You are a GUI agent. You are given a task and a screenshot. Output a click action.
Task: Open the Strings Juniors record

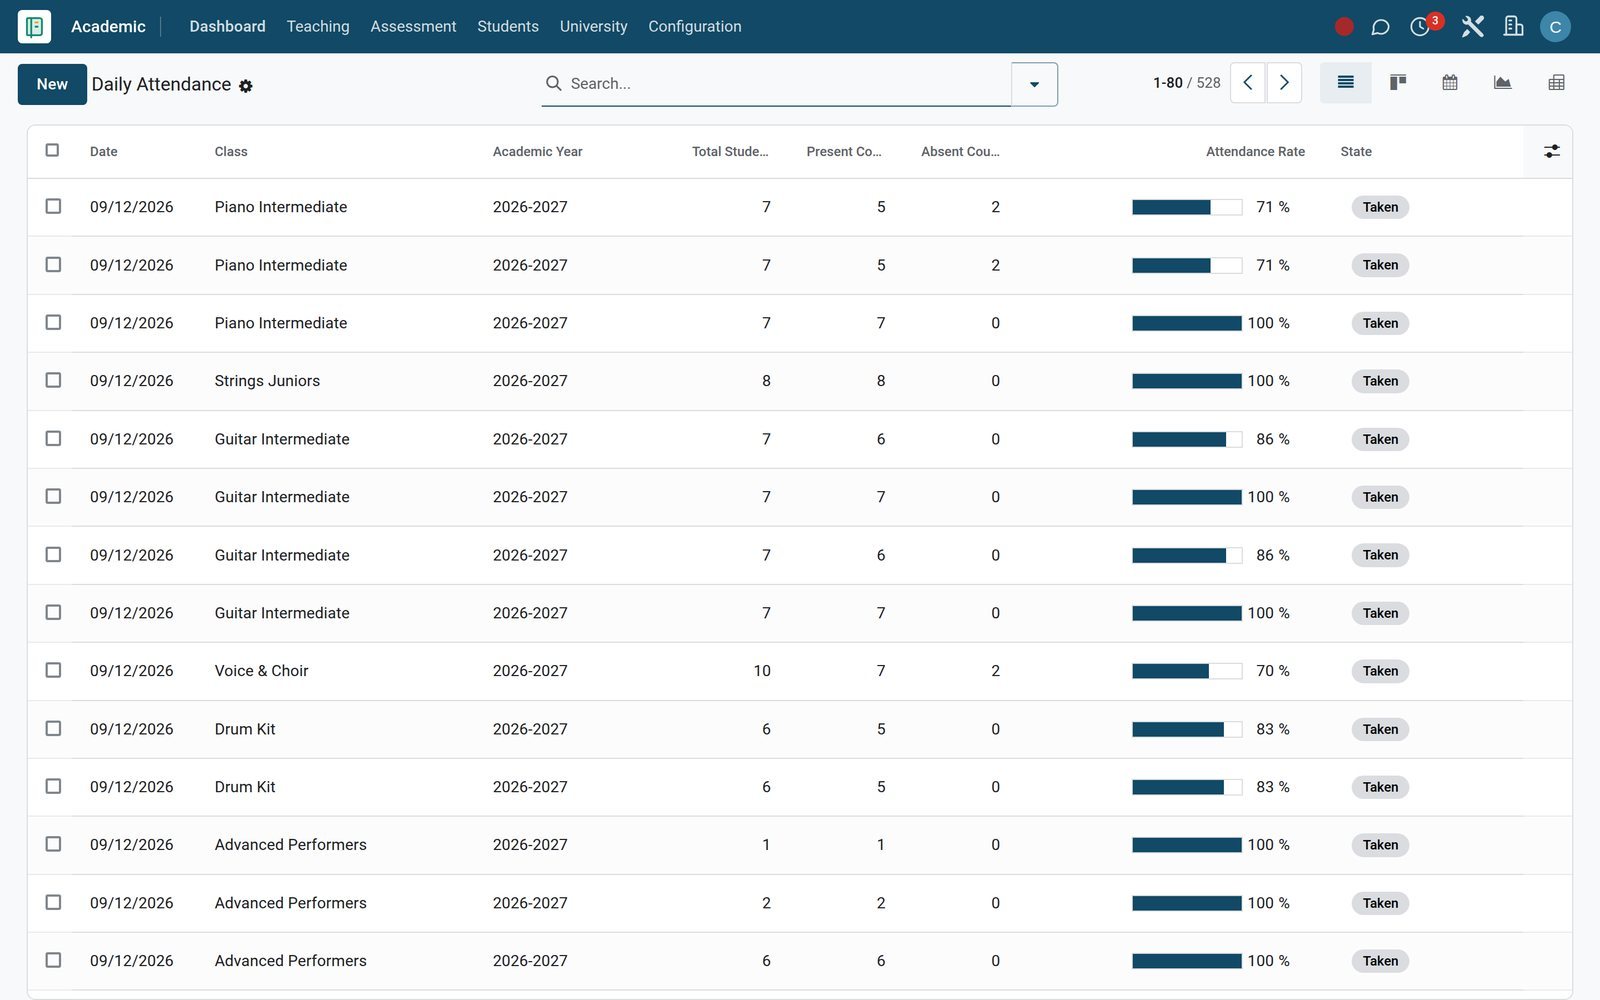[267, 381]
